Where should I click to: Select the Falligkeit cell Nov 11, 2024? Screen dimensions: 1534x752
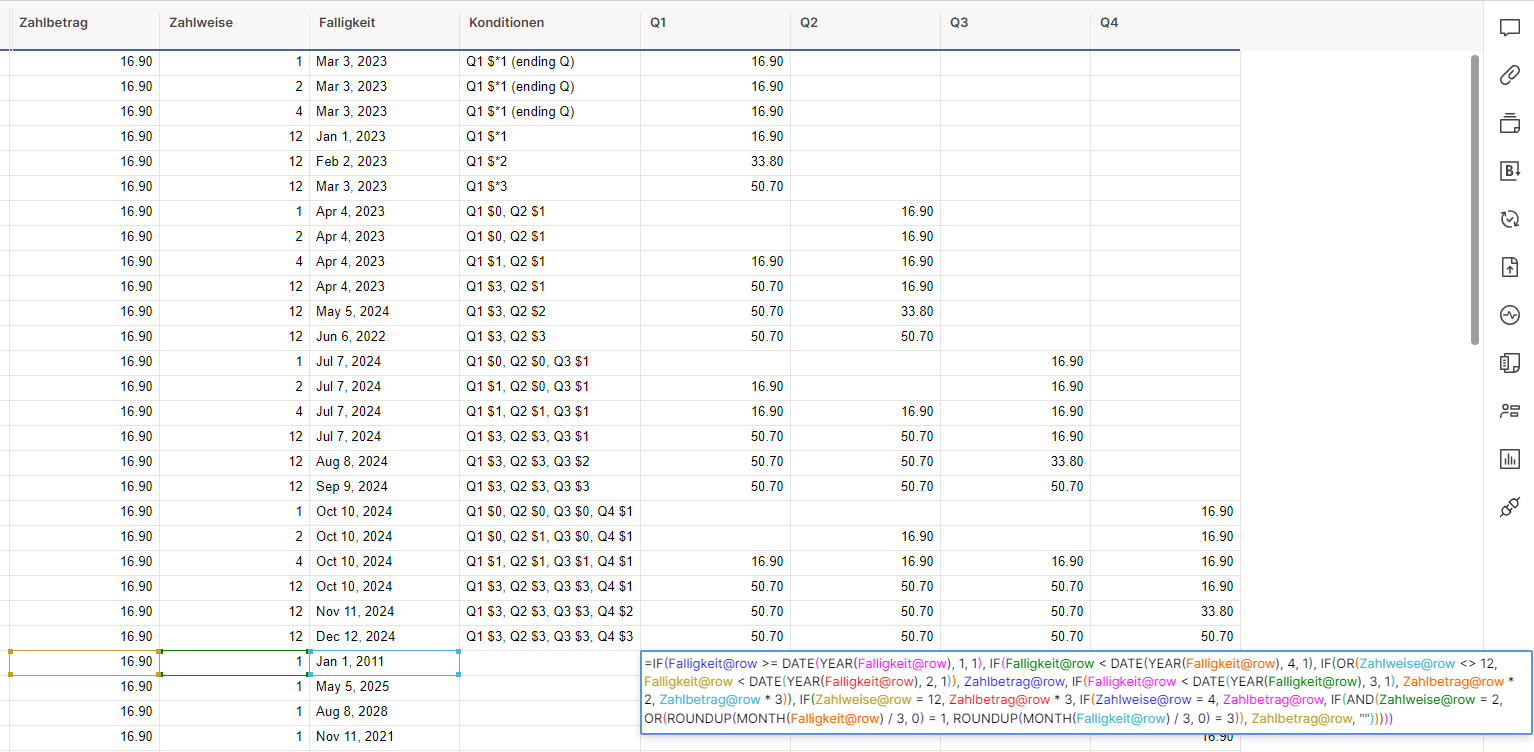[x=385, y=611]
